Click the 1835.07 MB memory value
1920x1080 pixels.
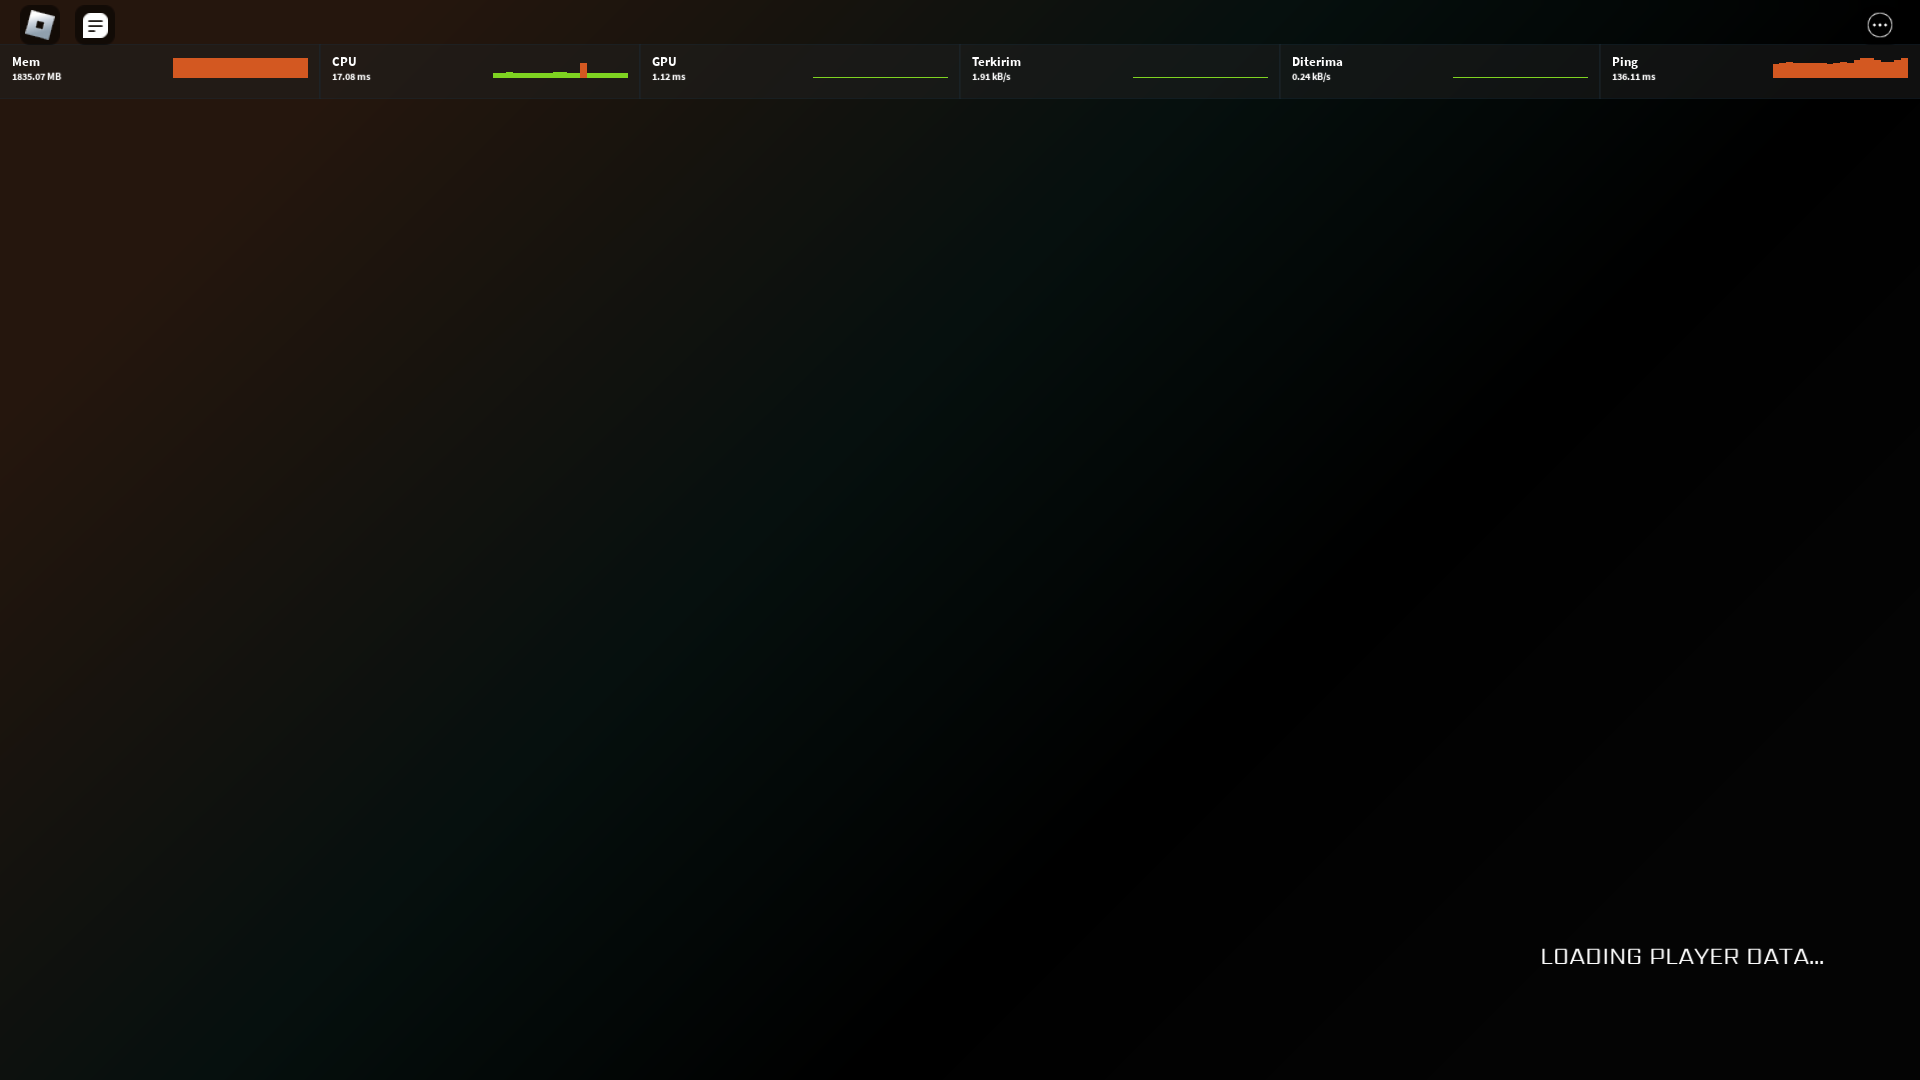tap(36, 75)
